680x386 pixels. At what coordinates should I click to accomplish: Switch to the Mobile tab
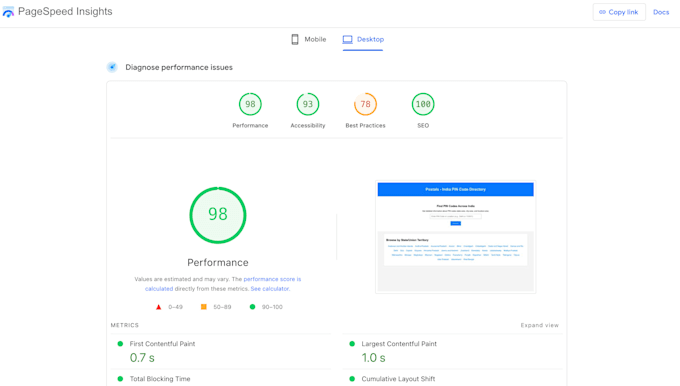coord(308,39)
